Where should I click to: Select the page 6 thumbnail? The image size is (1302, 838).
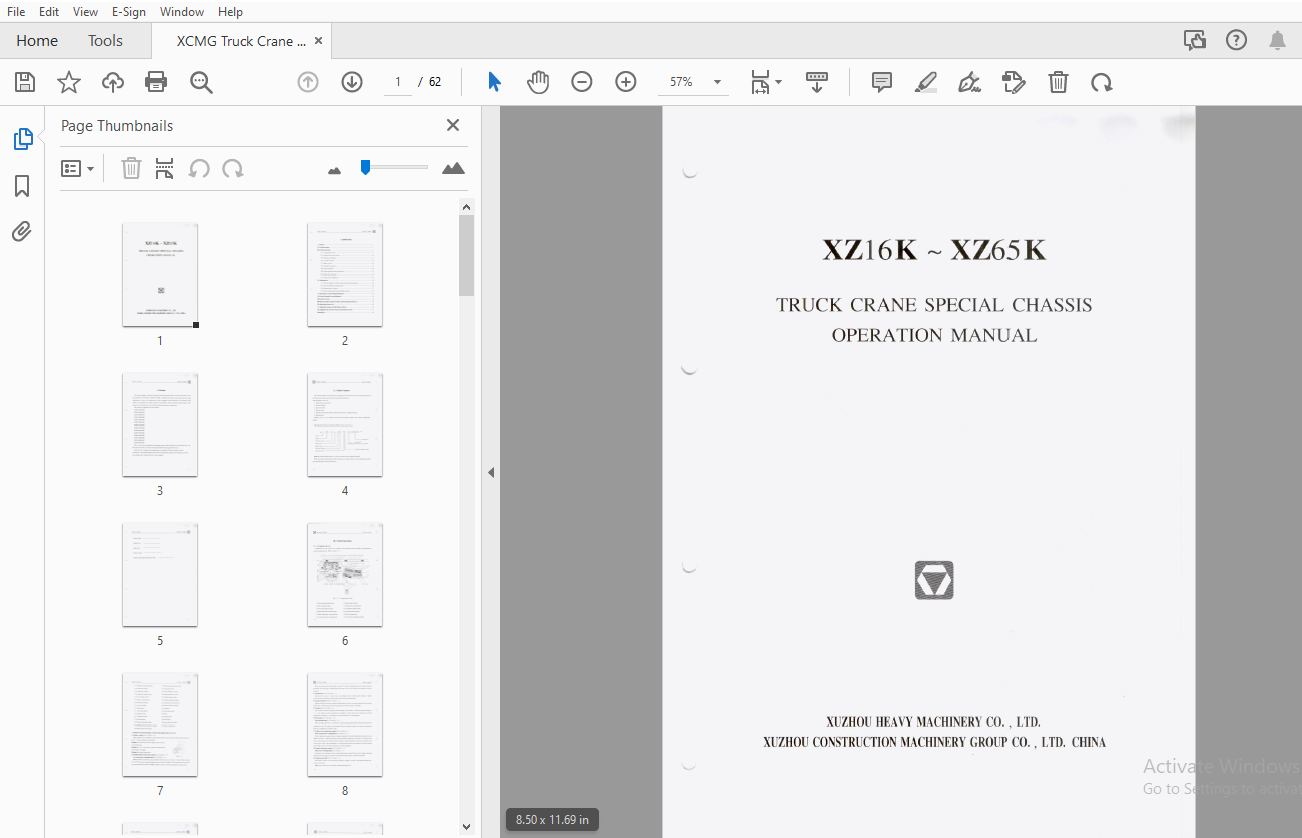(x=345, y=575)
